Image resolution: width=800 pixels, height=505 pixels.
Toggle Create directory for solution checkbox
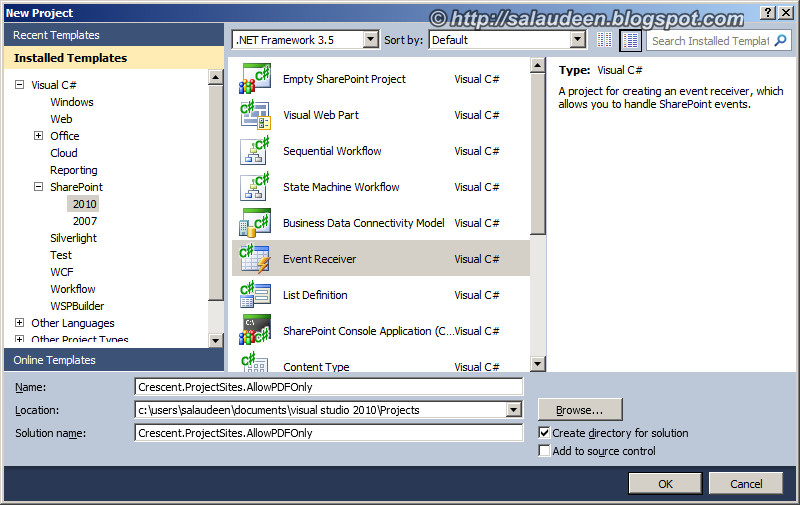pos(544,433)
